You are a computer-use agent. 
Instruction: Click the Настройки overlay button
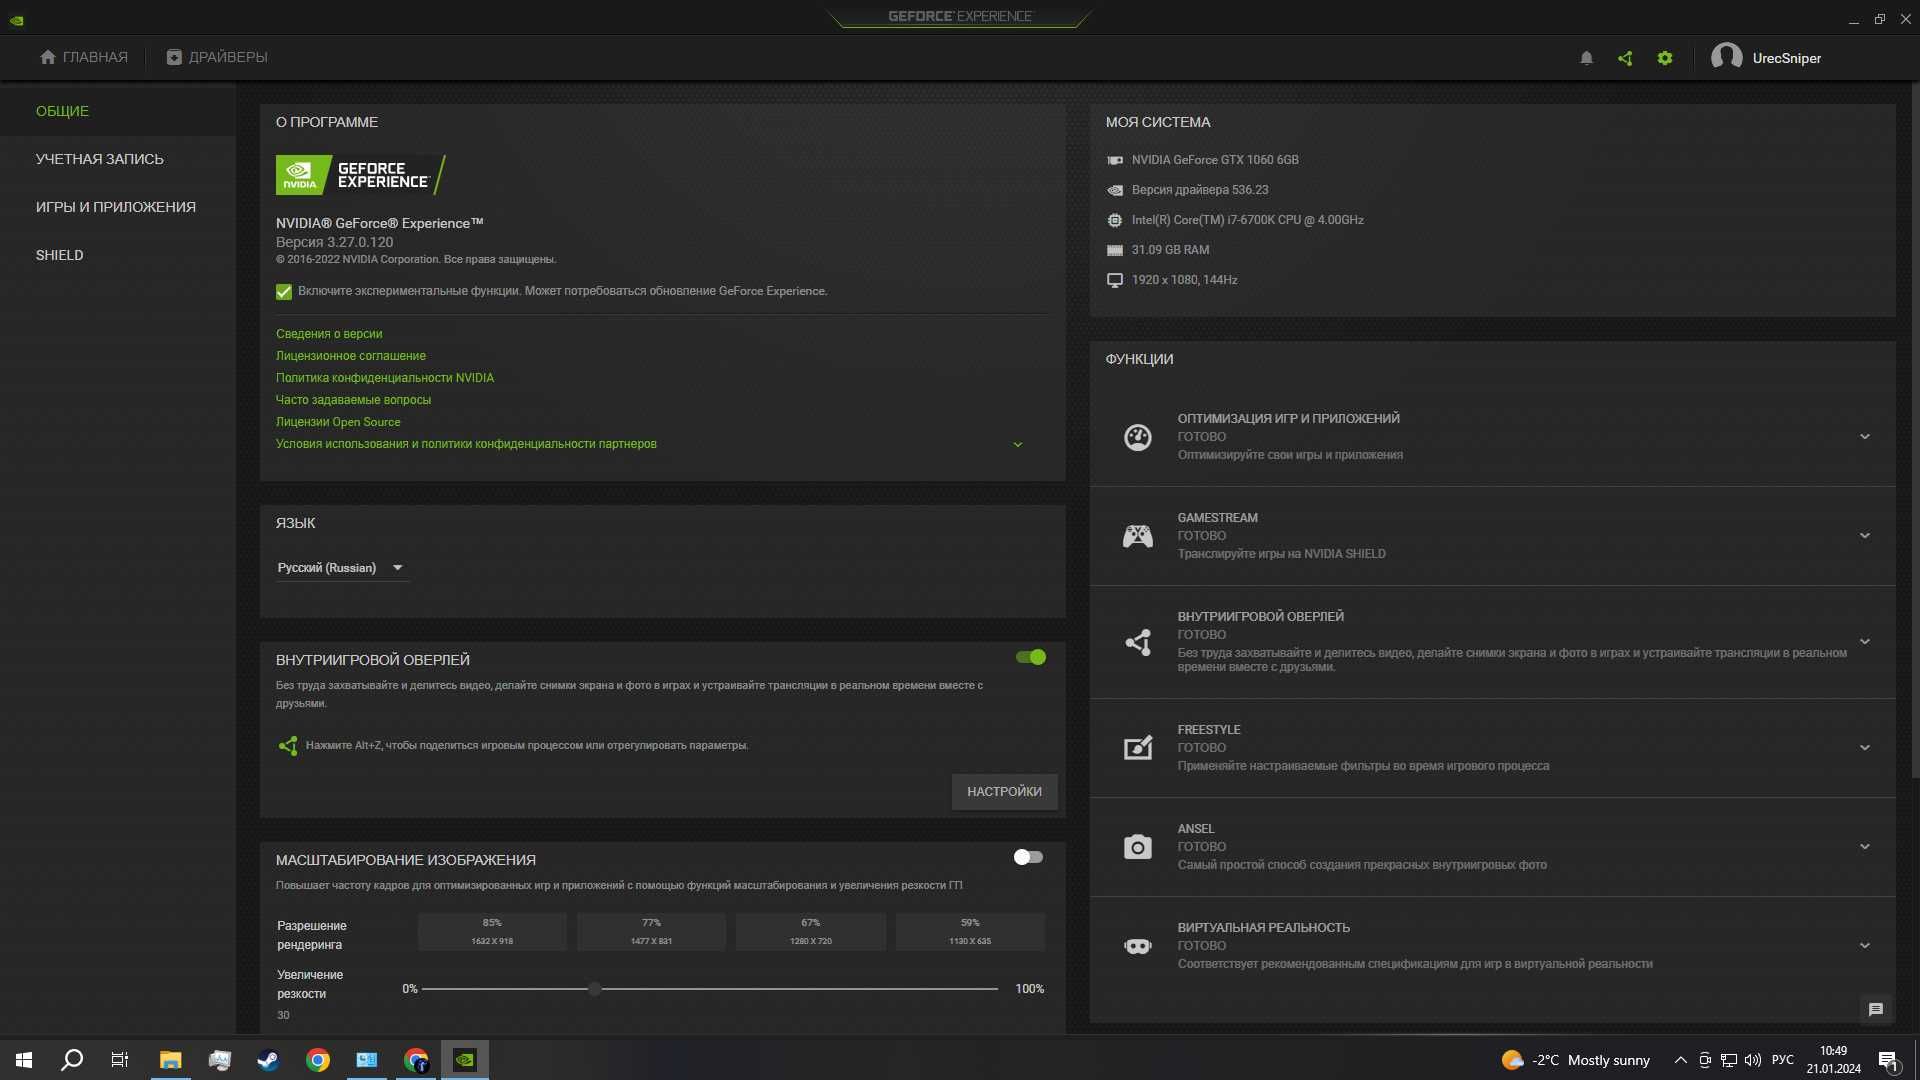[x=1004, y=792]
